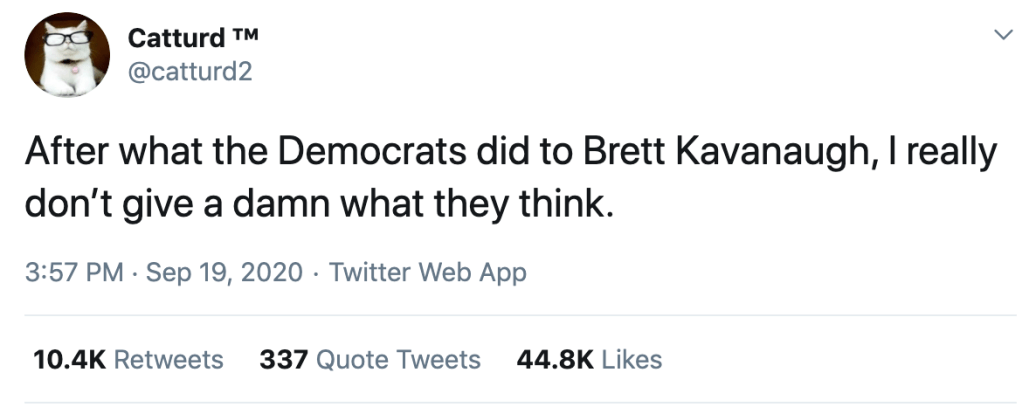This screenshot has width=1022, height=407.
Task: Click the cat profile avatar
Action: pos(66,55)
